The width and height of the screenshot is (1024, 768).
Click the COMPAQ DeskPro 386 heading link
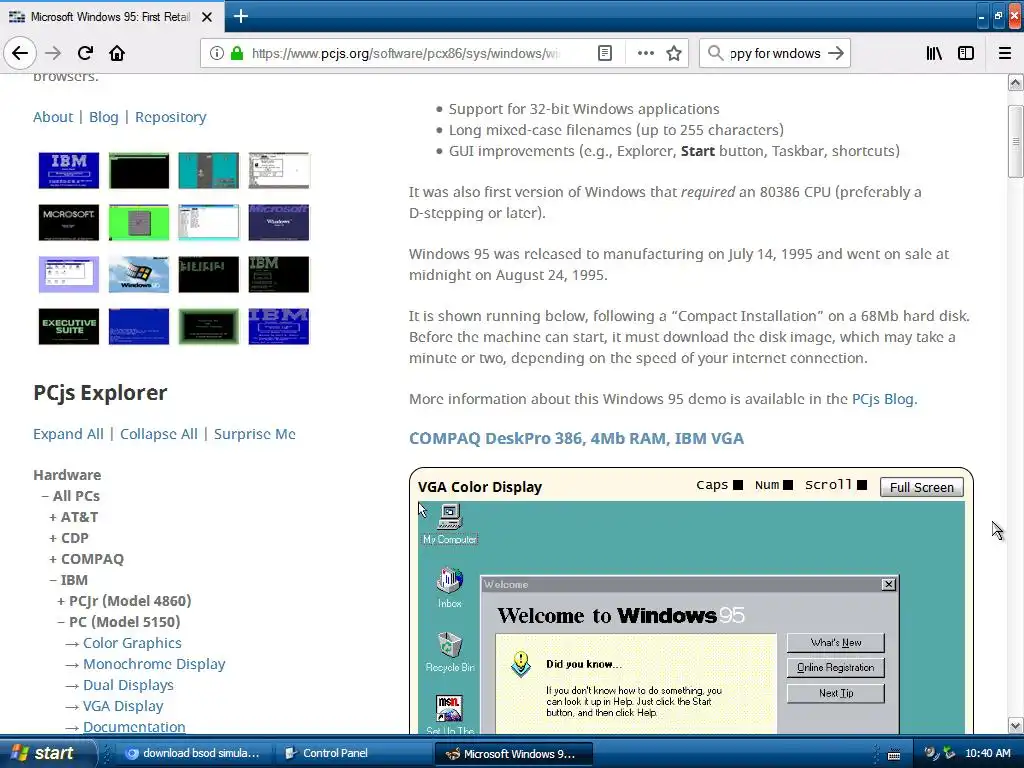pos(576,438)
